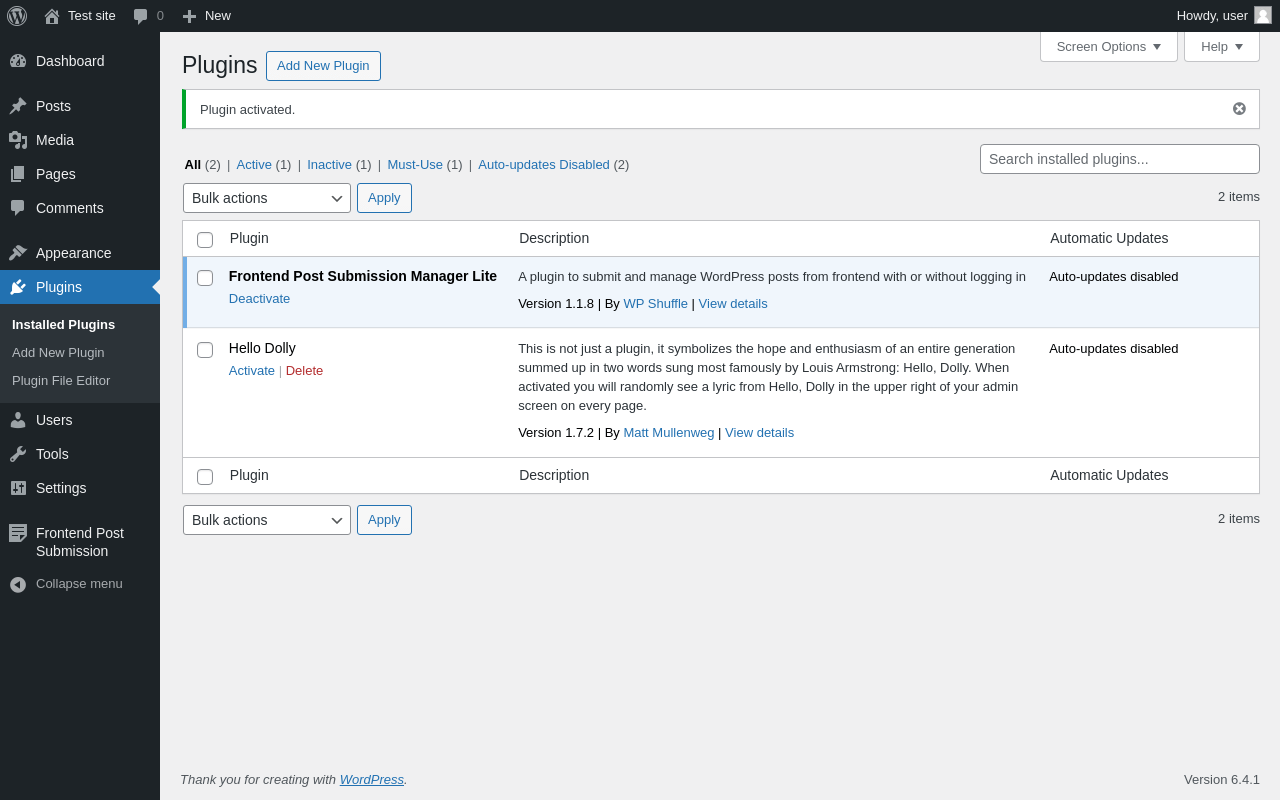This screenshot has width=1280, height=800.
Task: Check the Frontend Post Submission Manager checkbox
Action: (x=205, y=278)
